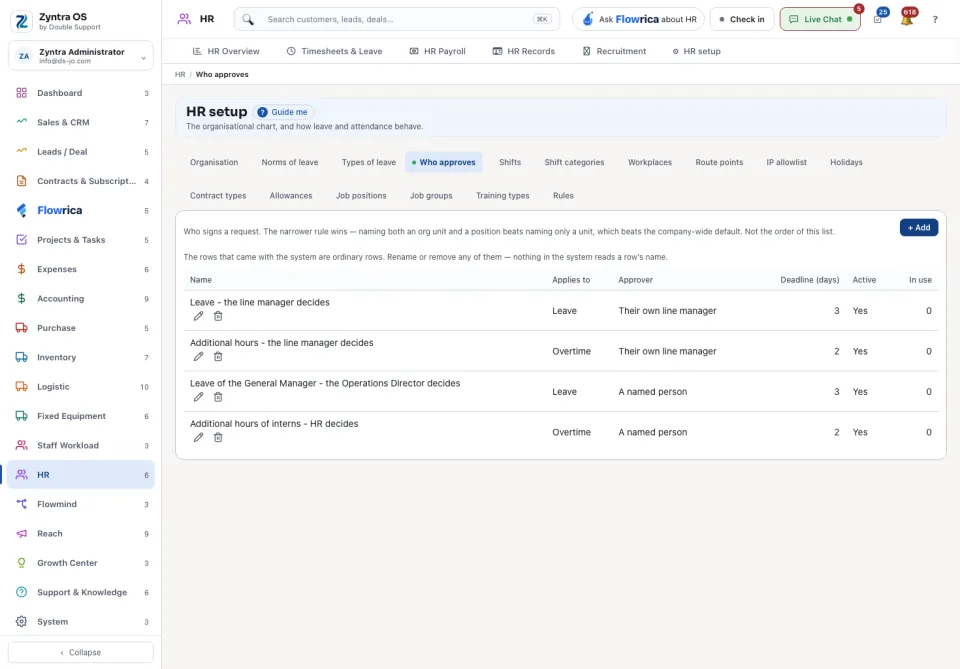Switch to Types of leave sub-tab

tap(369, 162)
